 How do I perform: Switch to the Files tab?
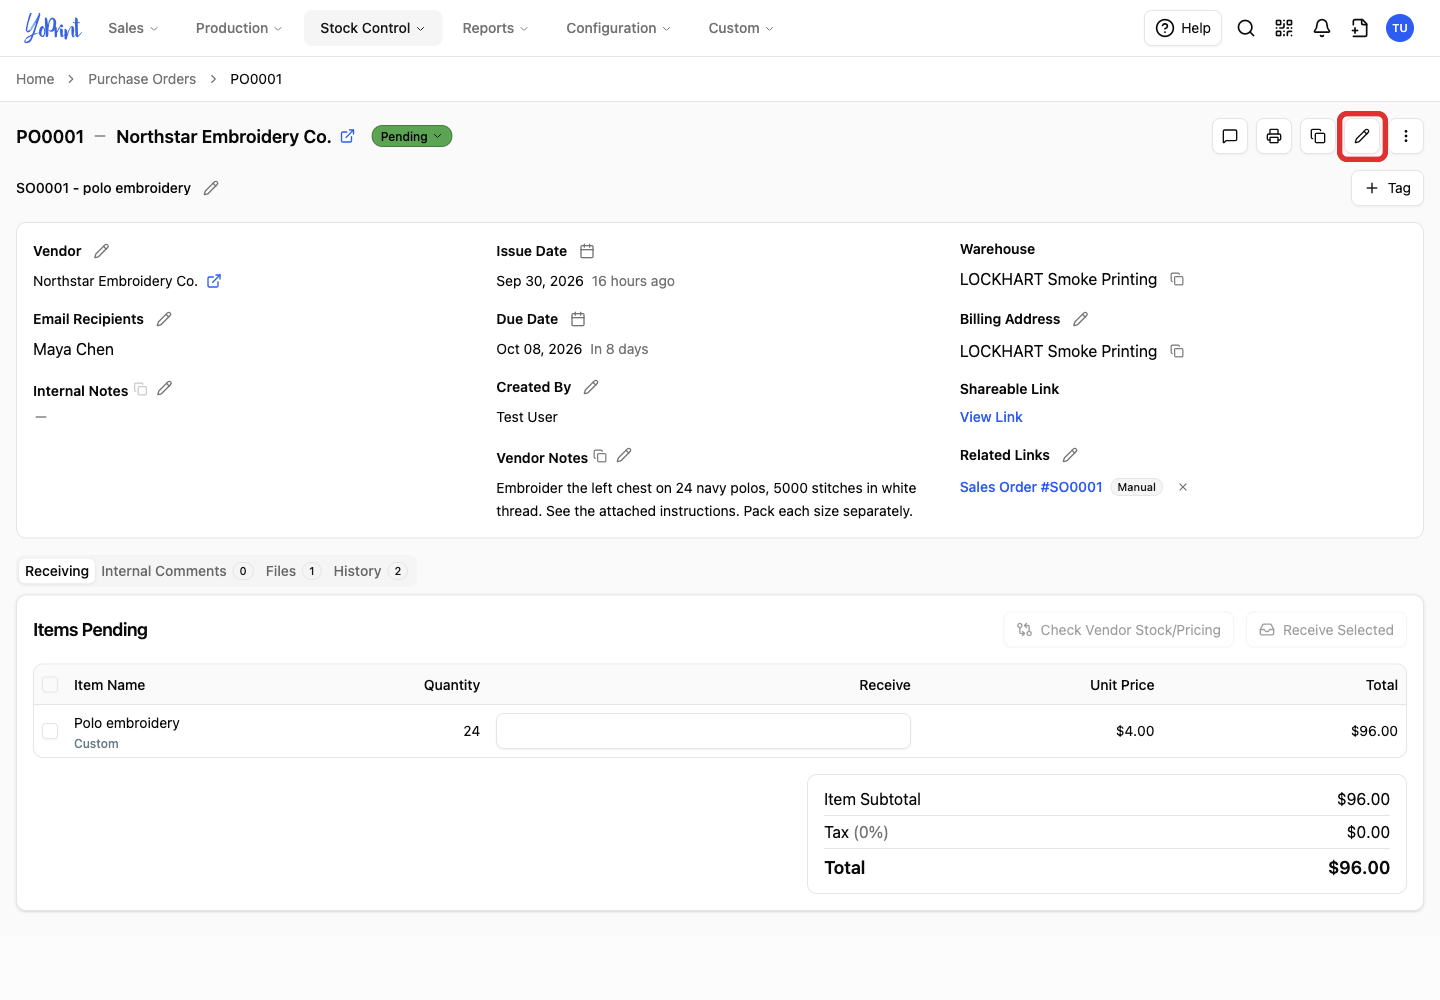coord(292,571)
